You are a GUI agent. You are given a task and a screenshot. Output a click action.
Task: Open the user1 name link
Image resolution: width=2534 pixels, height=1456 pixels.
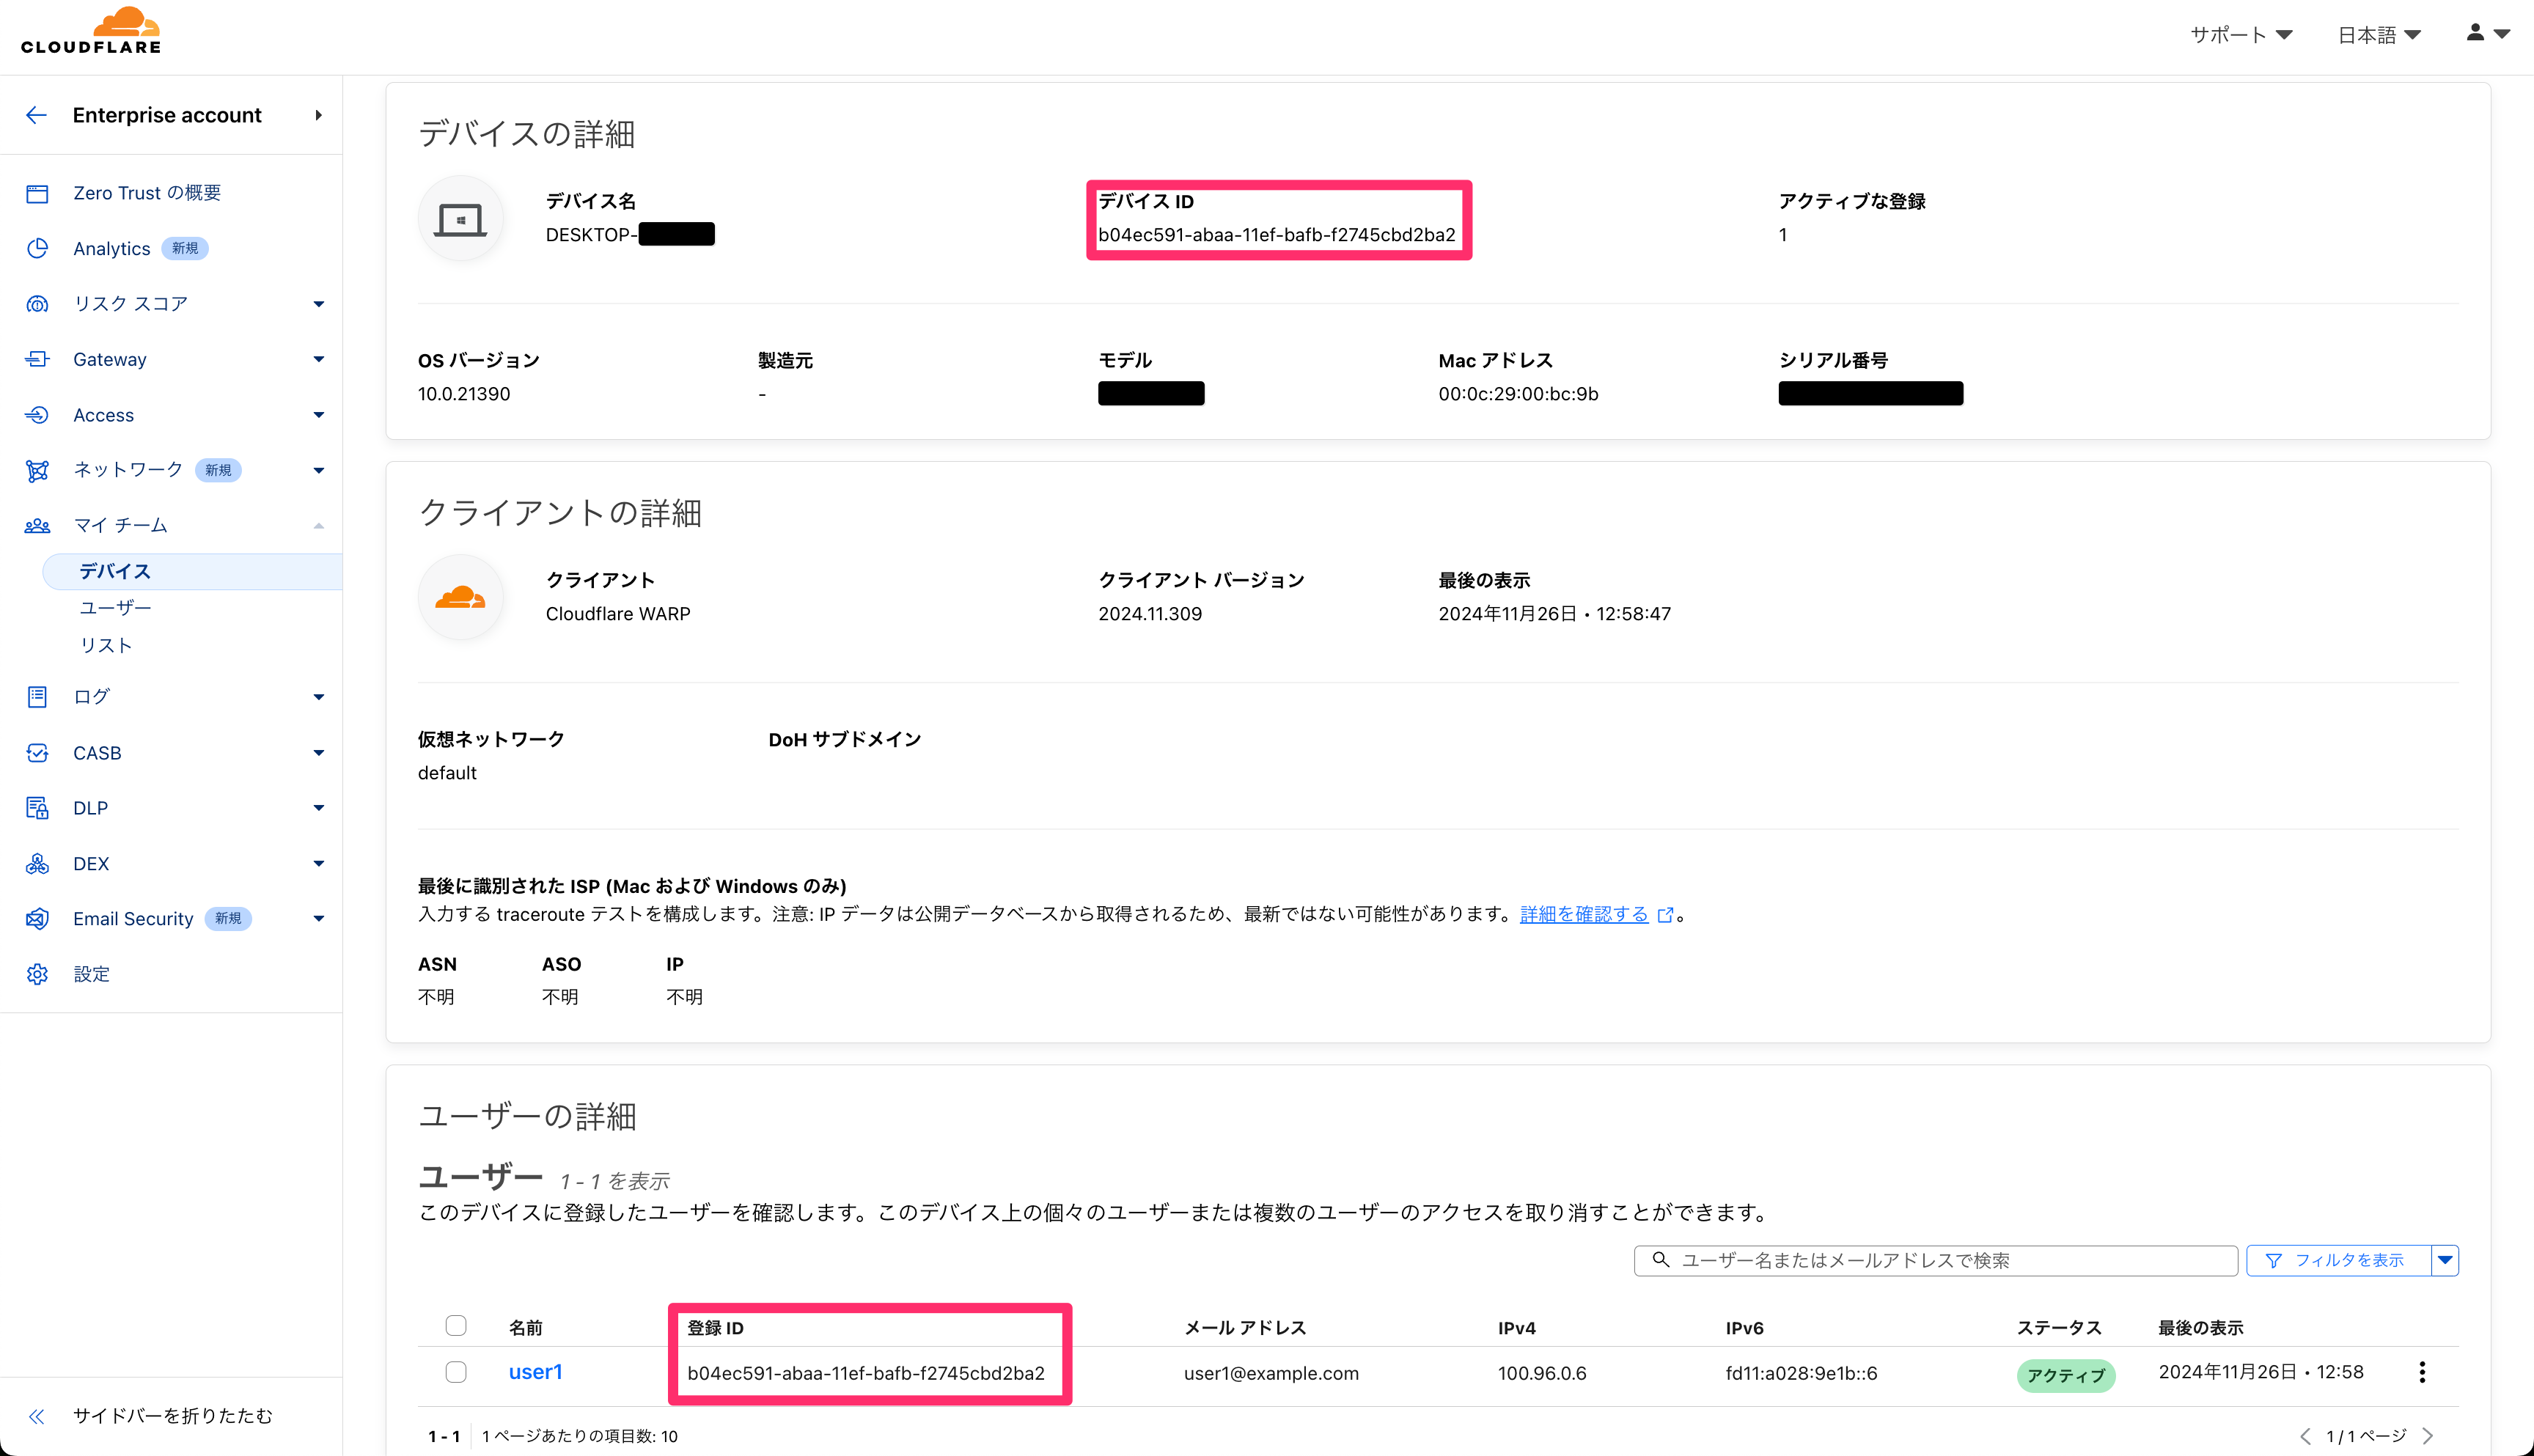tap(535, 1372)
